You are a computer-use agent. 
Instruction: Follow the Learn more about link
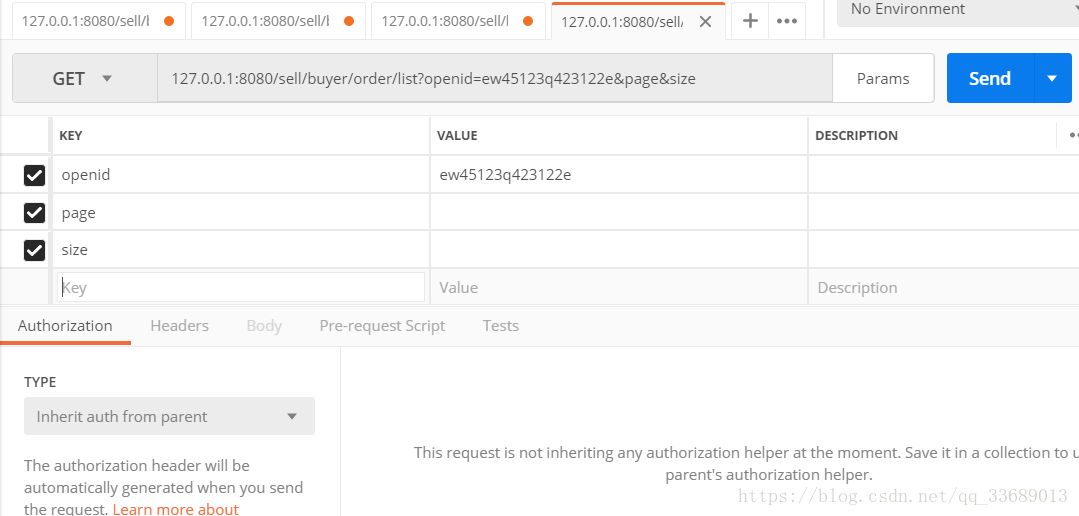tap(175, 509)
